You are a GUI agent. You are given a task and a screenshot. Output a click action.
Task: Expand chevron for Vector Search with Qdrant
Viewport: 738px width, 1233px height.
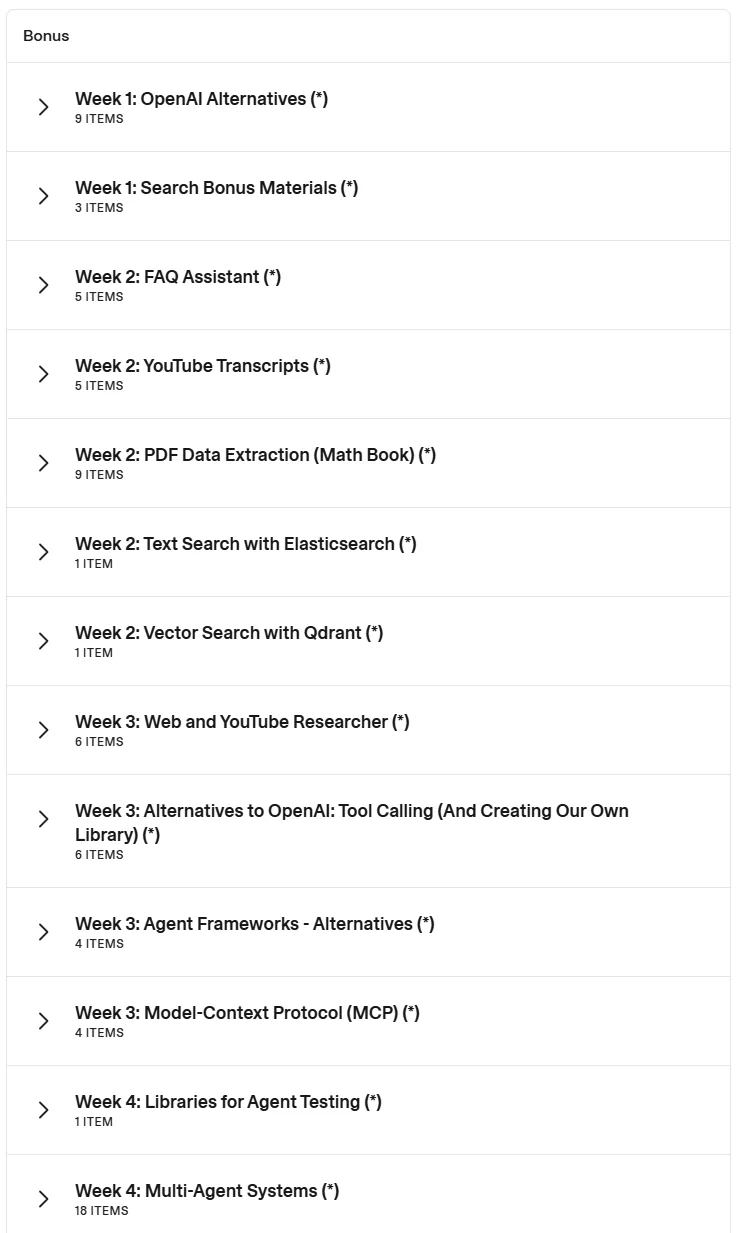[43, 641]
